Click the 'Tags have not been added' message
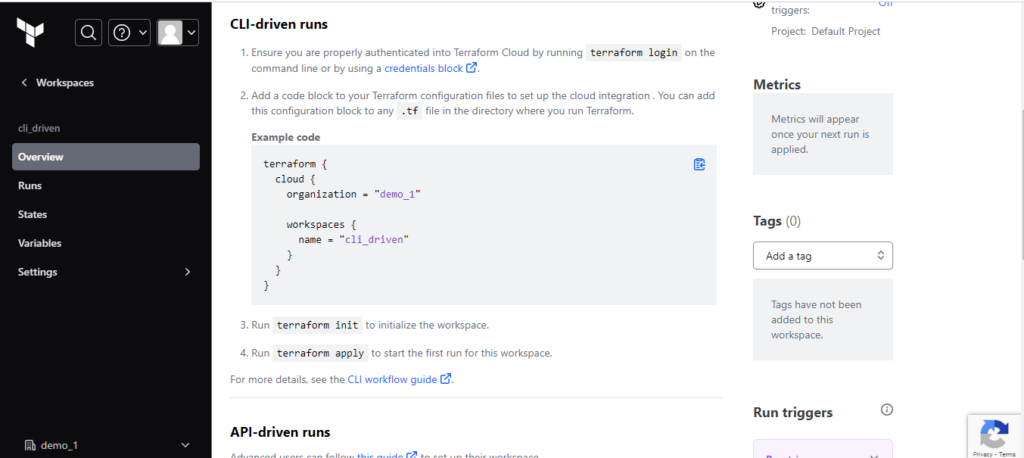Viewport: 1024px width, 458px height. point(823,319)
